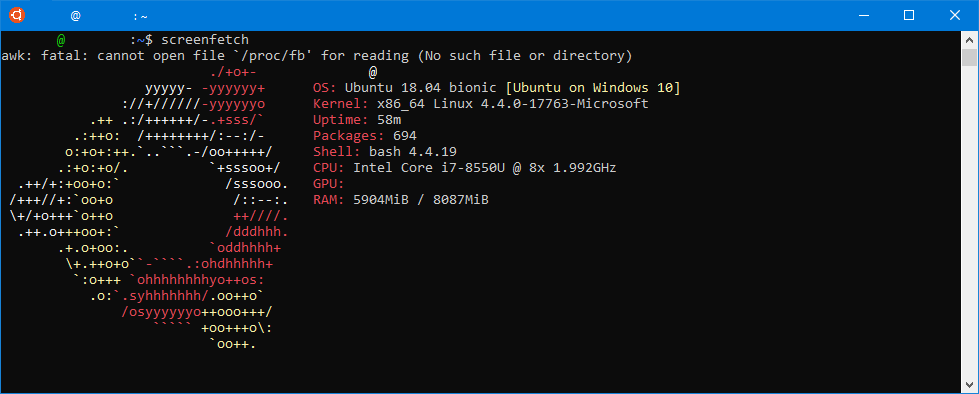This screenshot has width=979, height=394.
Task: Click the 'GPU:' label
Action: coord(329,184)
